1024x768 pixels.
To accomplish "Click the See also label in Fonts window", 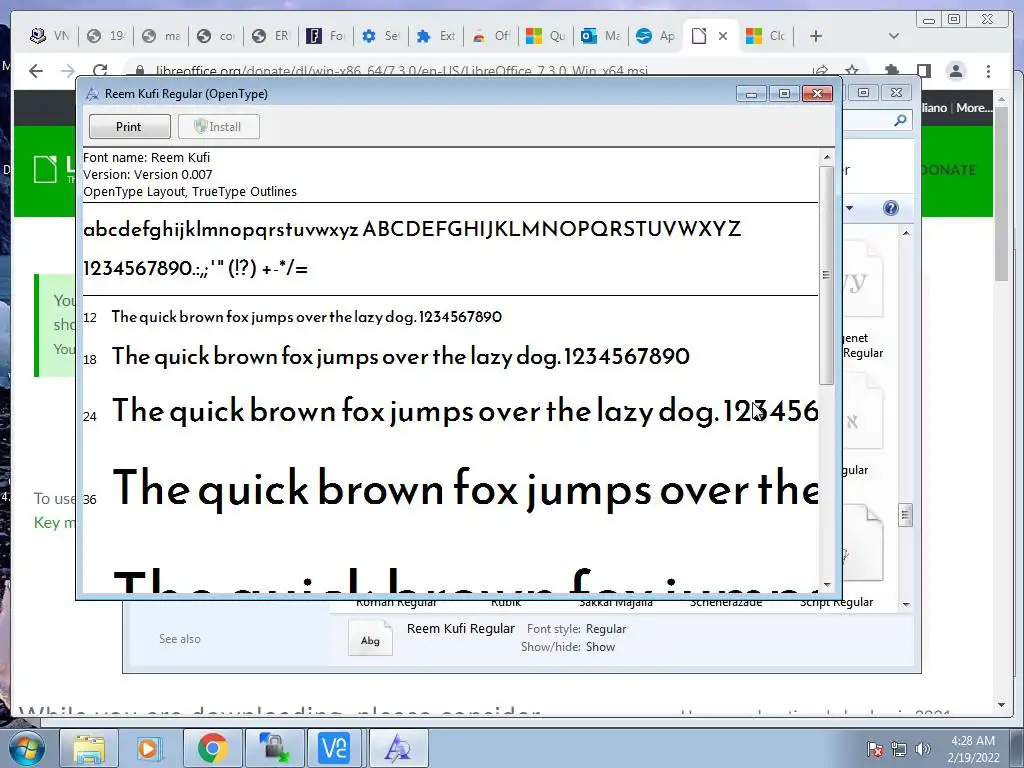I will click(180, 639).
